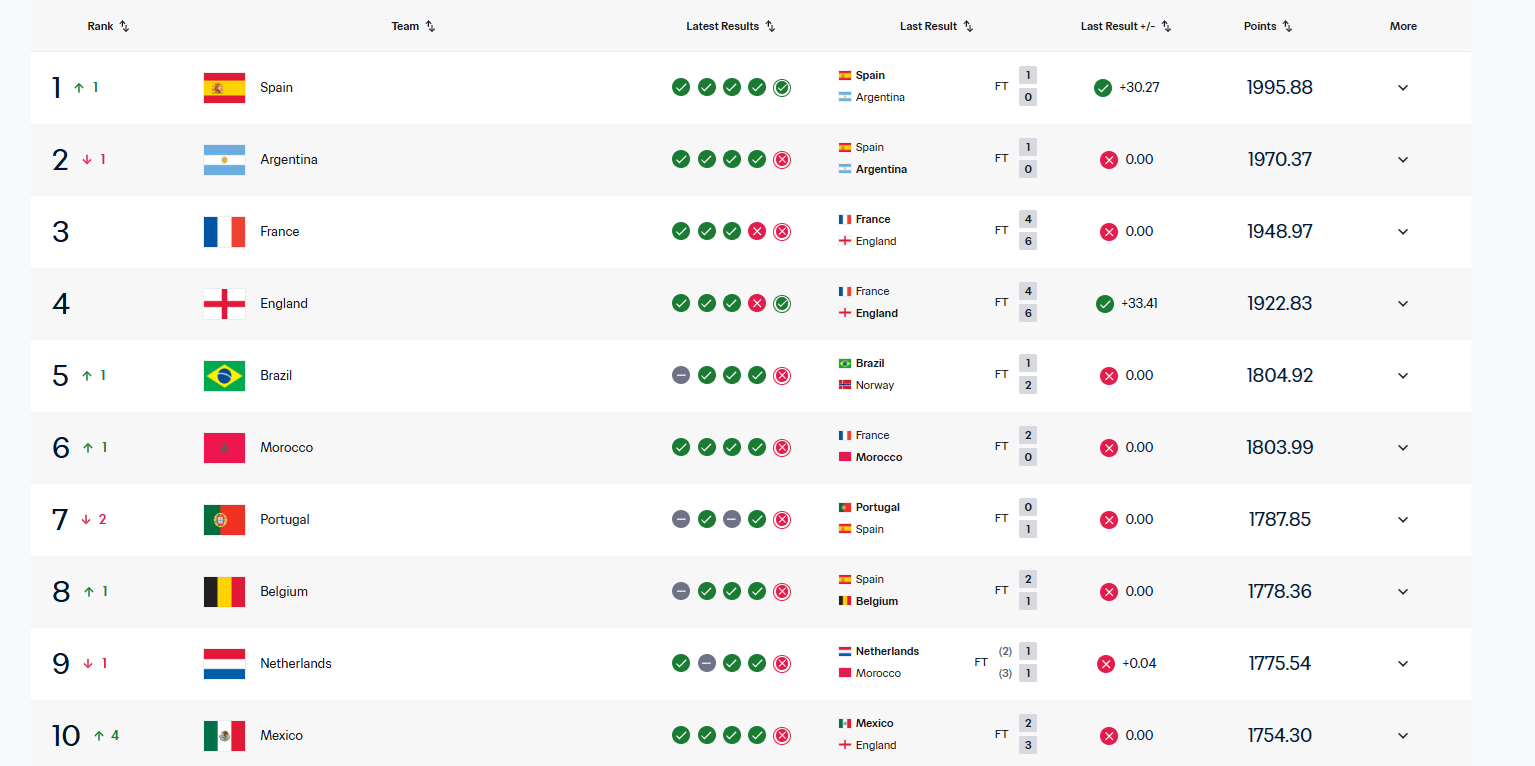Click the points value 1754.30
This screenshot has height=766, width=1535.
pyautogui.click(x=1280, y=736)
